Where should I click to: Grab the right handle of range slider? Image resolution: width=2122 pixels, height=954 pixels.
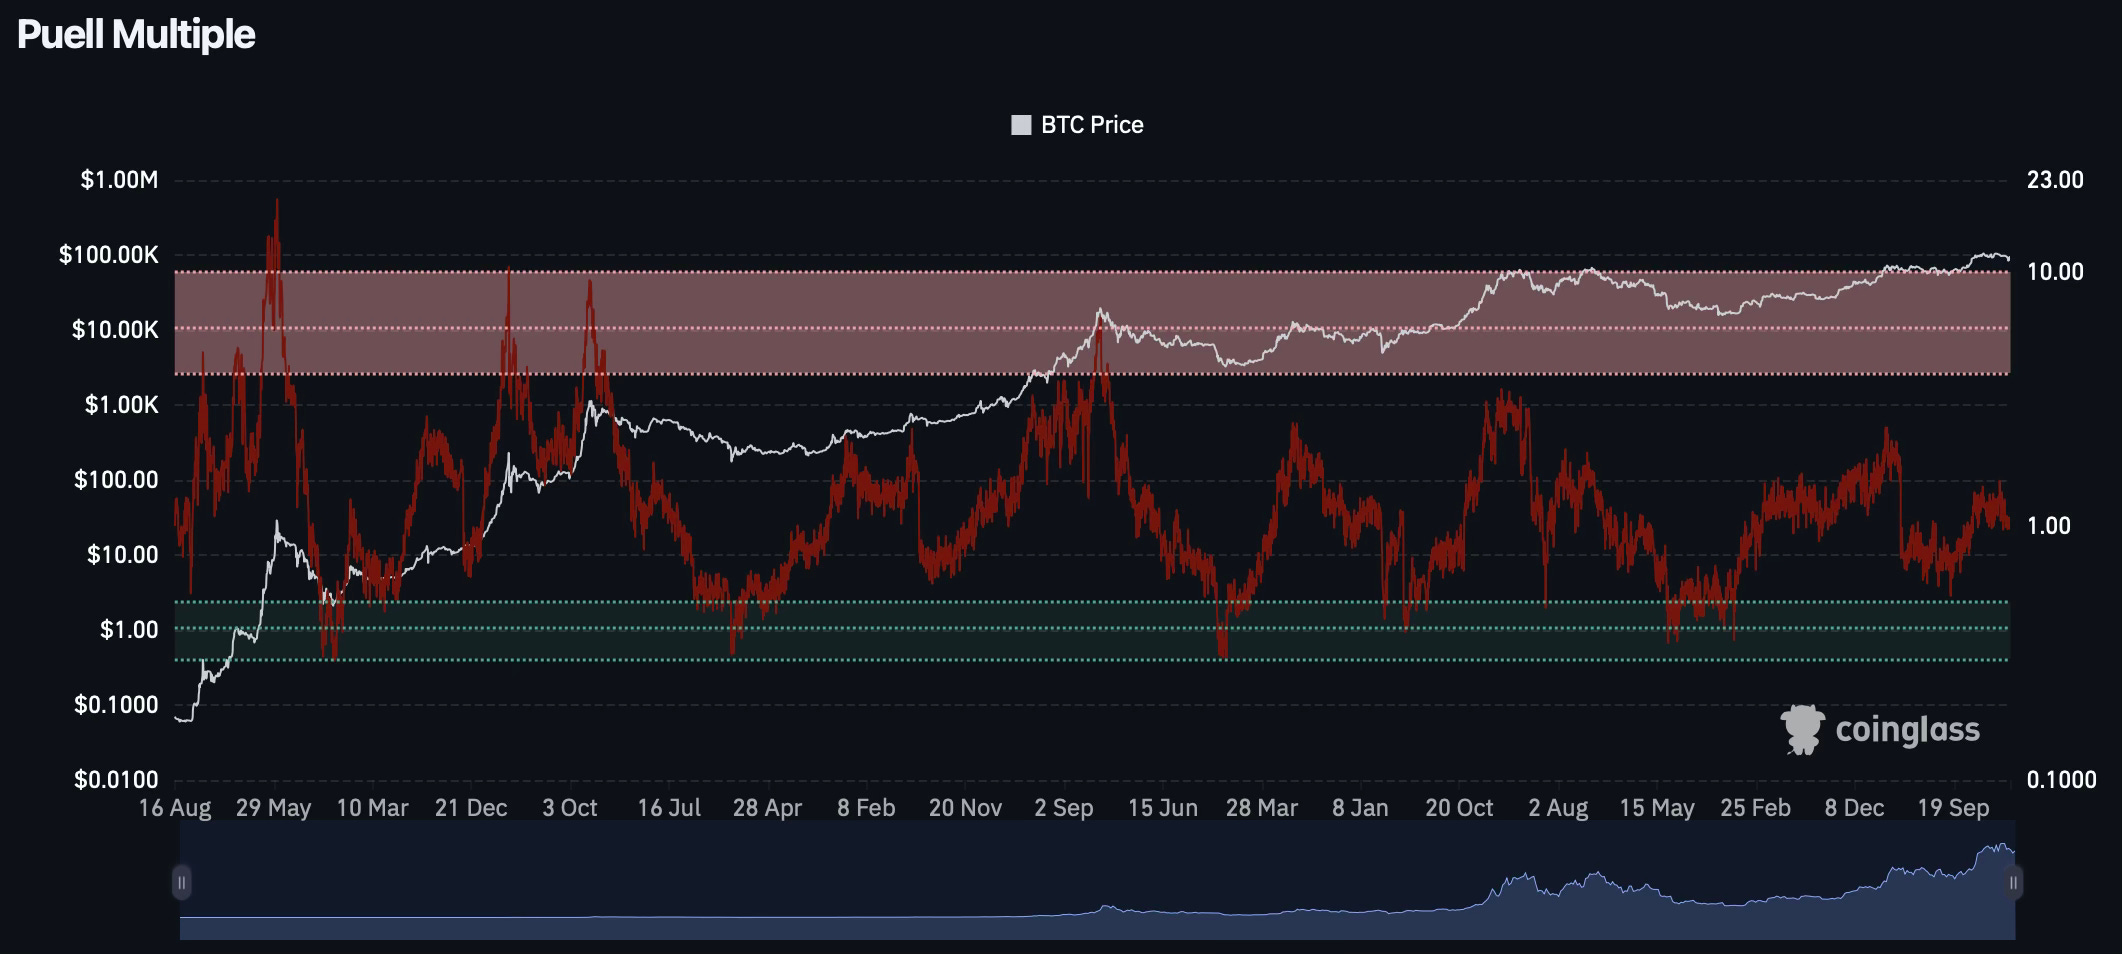coord(2014,882)
